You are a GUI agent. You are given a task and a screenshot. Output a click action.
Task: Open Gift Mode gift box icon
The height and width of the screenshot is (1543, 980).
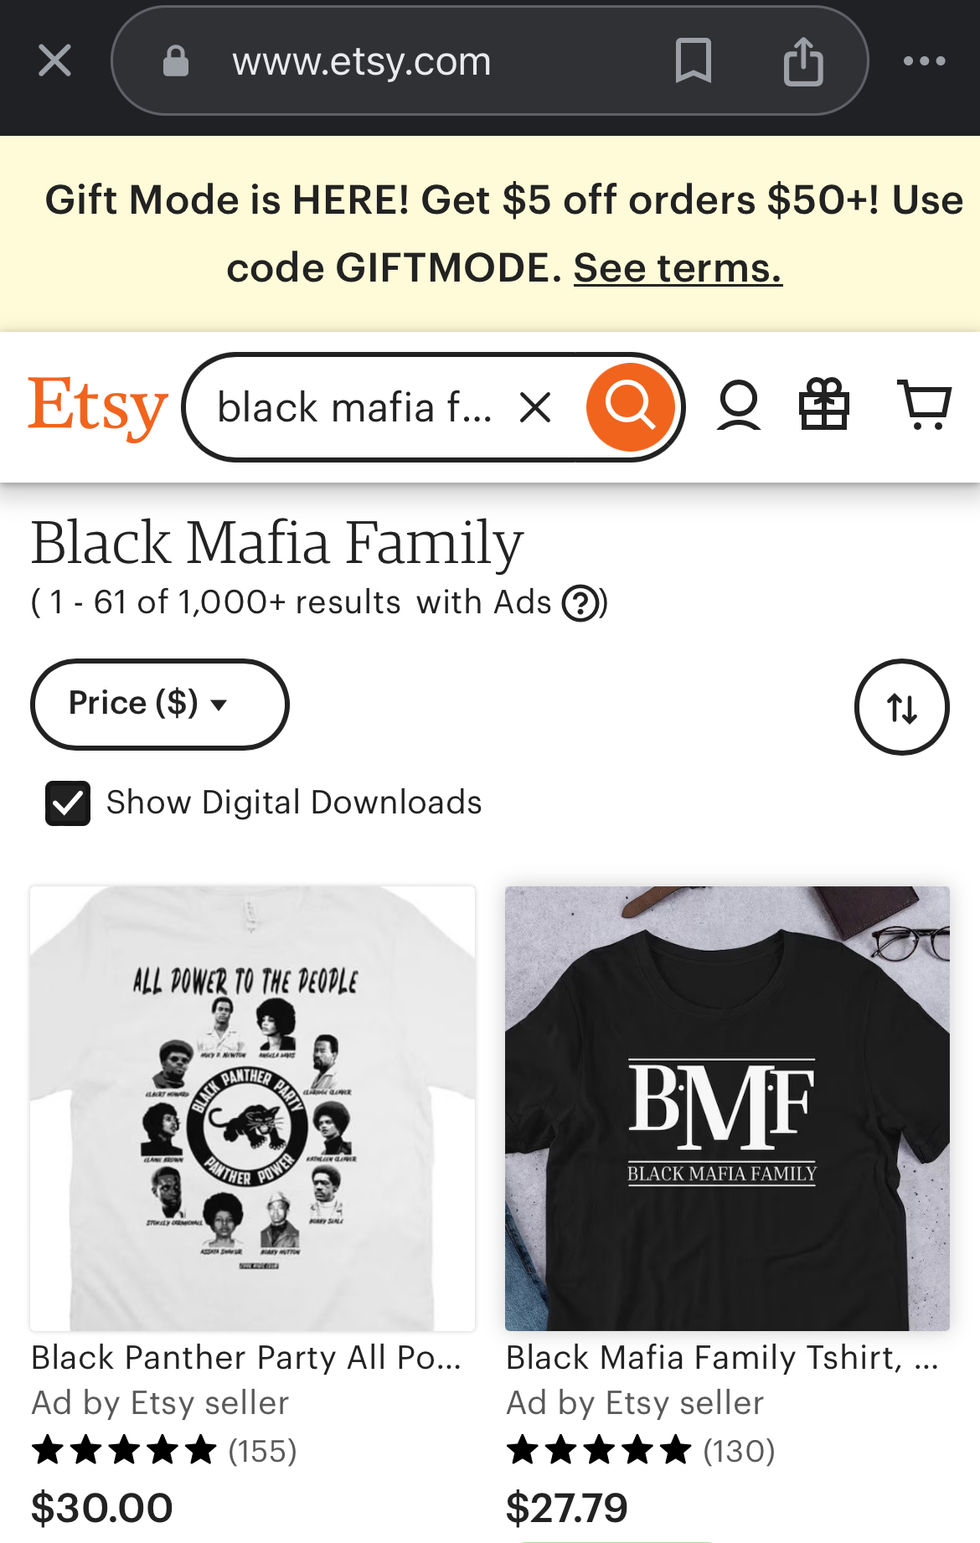[x=824, y=405]
